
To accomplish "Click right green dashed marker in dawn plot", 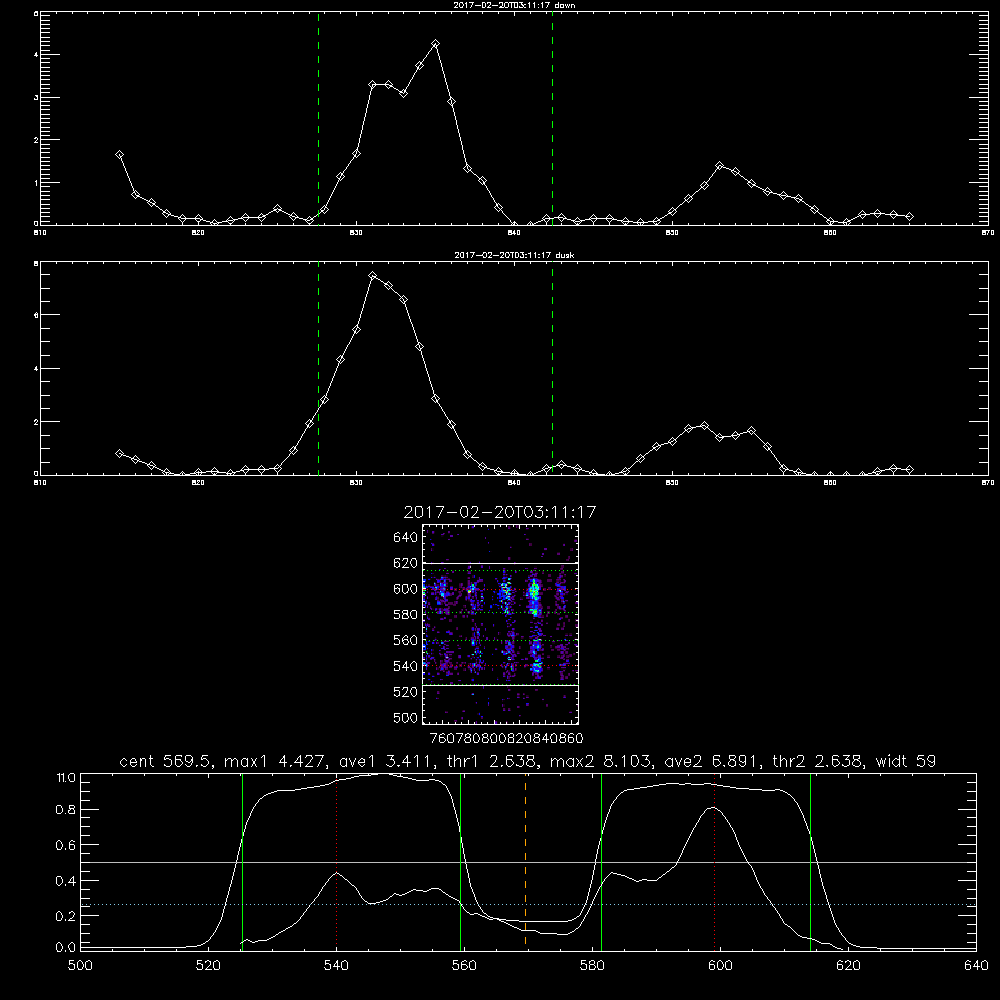I will point(552,118).
